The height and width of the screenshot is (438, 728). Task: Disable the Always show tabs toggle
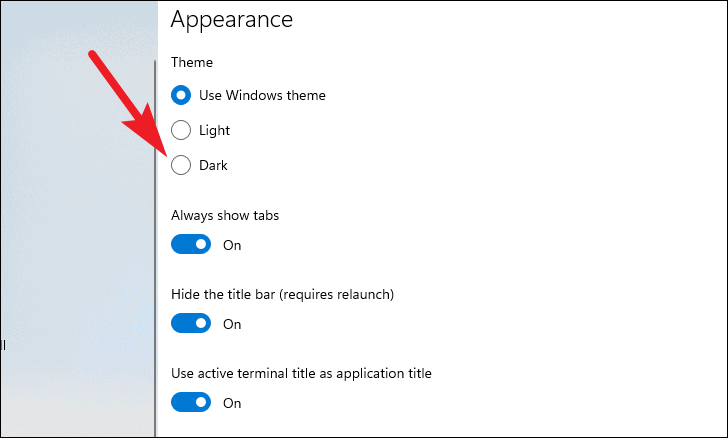point(191,244)
